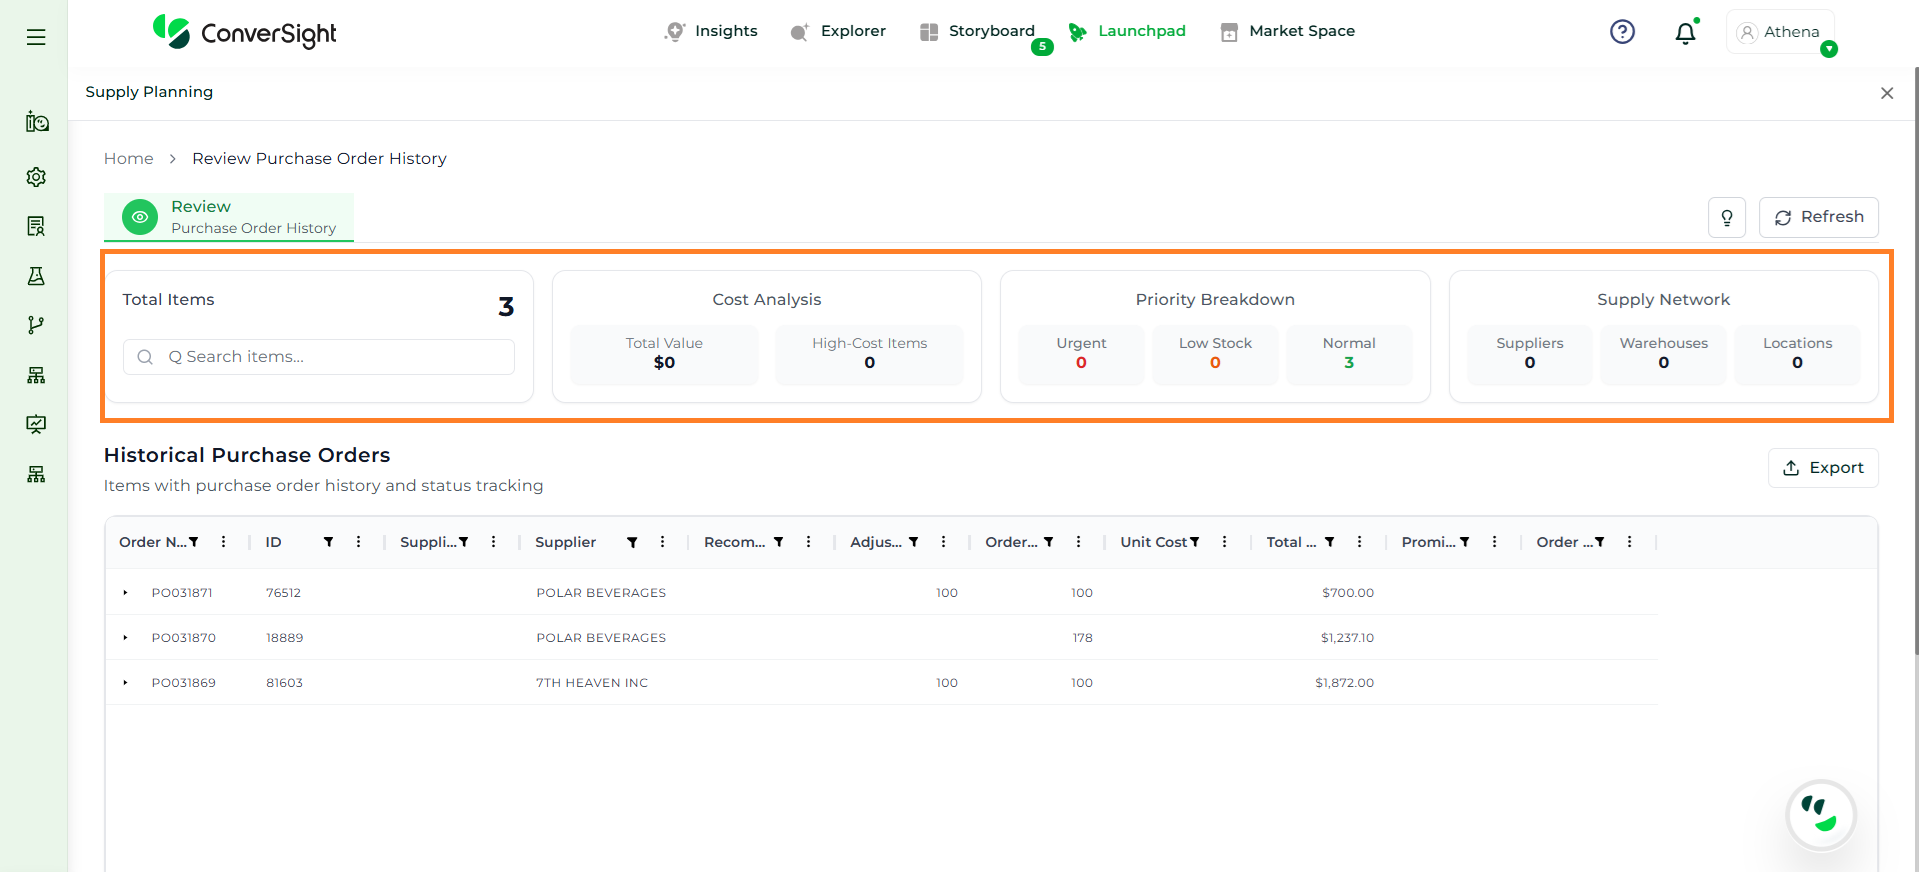Click the help question mark icon

(x=1622, y=32)
